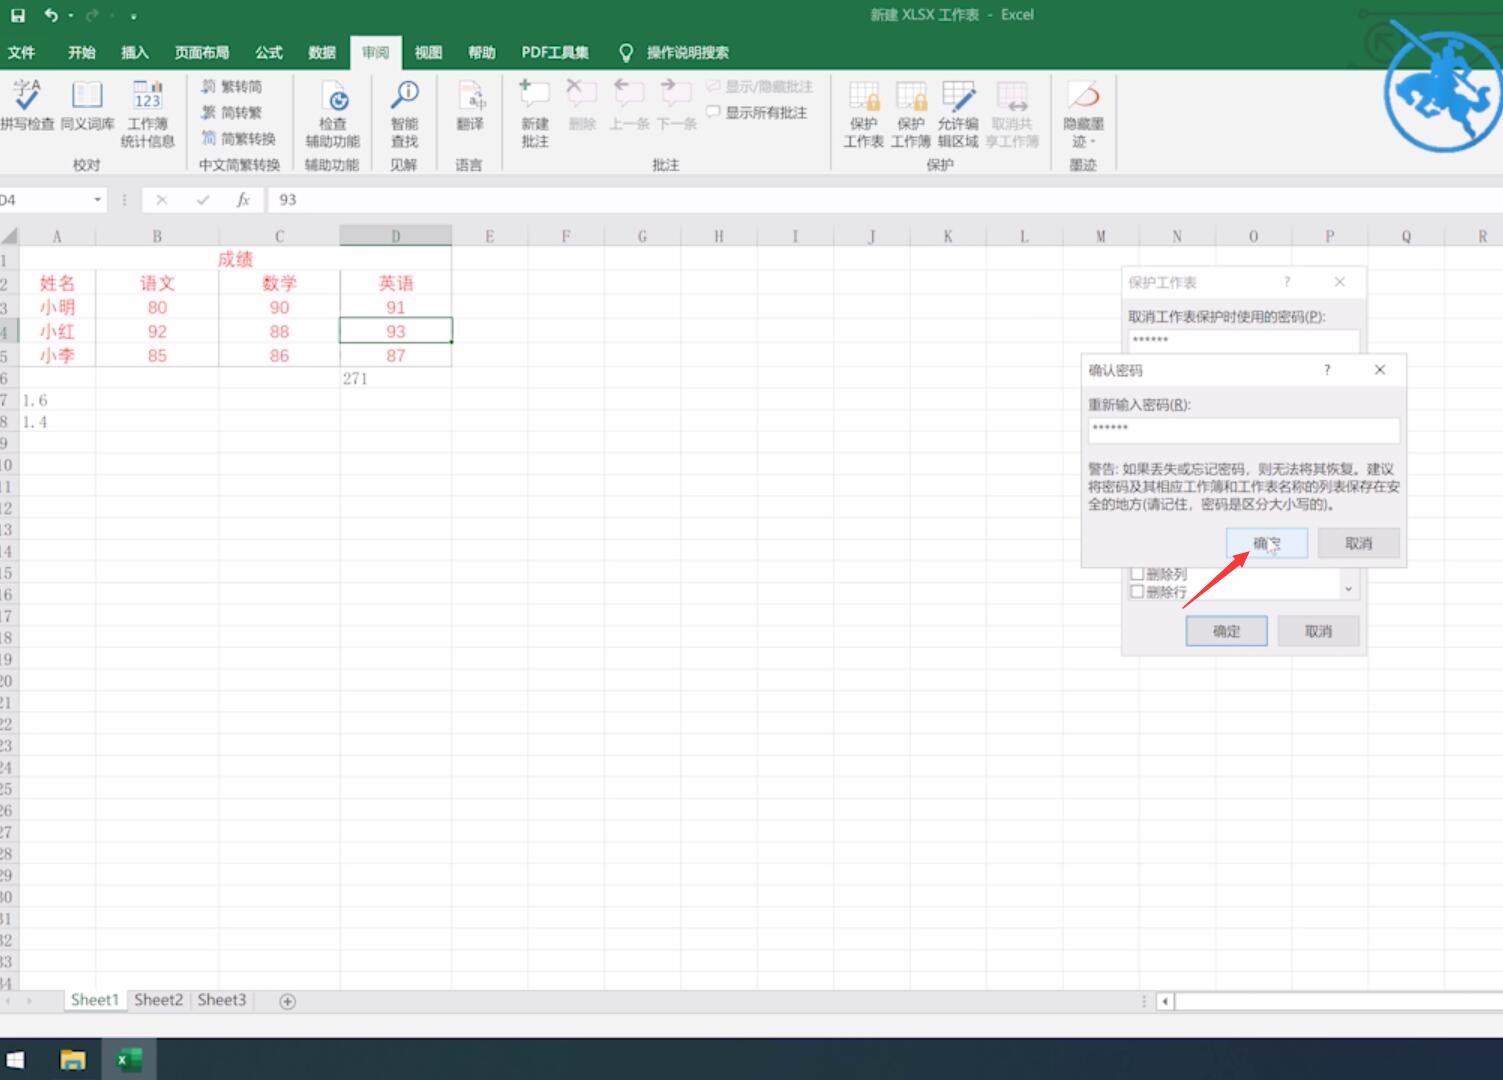
Task: Show workbook statistics (工作簿统计信息)
Action: tap(148, 113)
